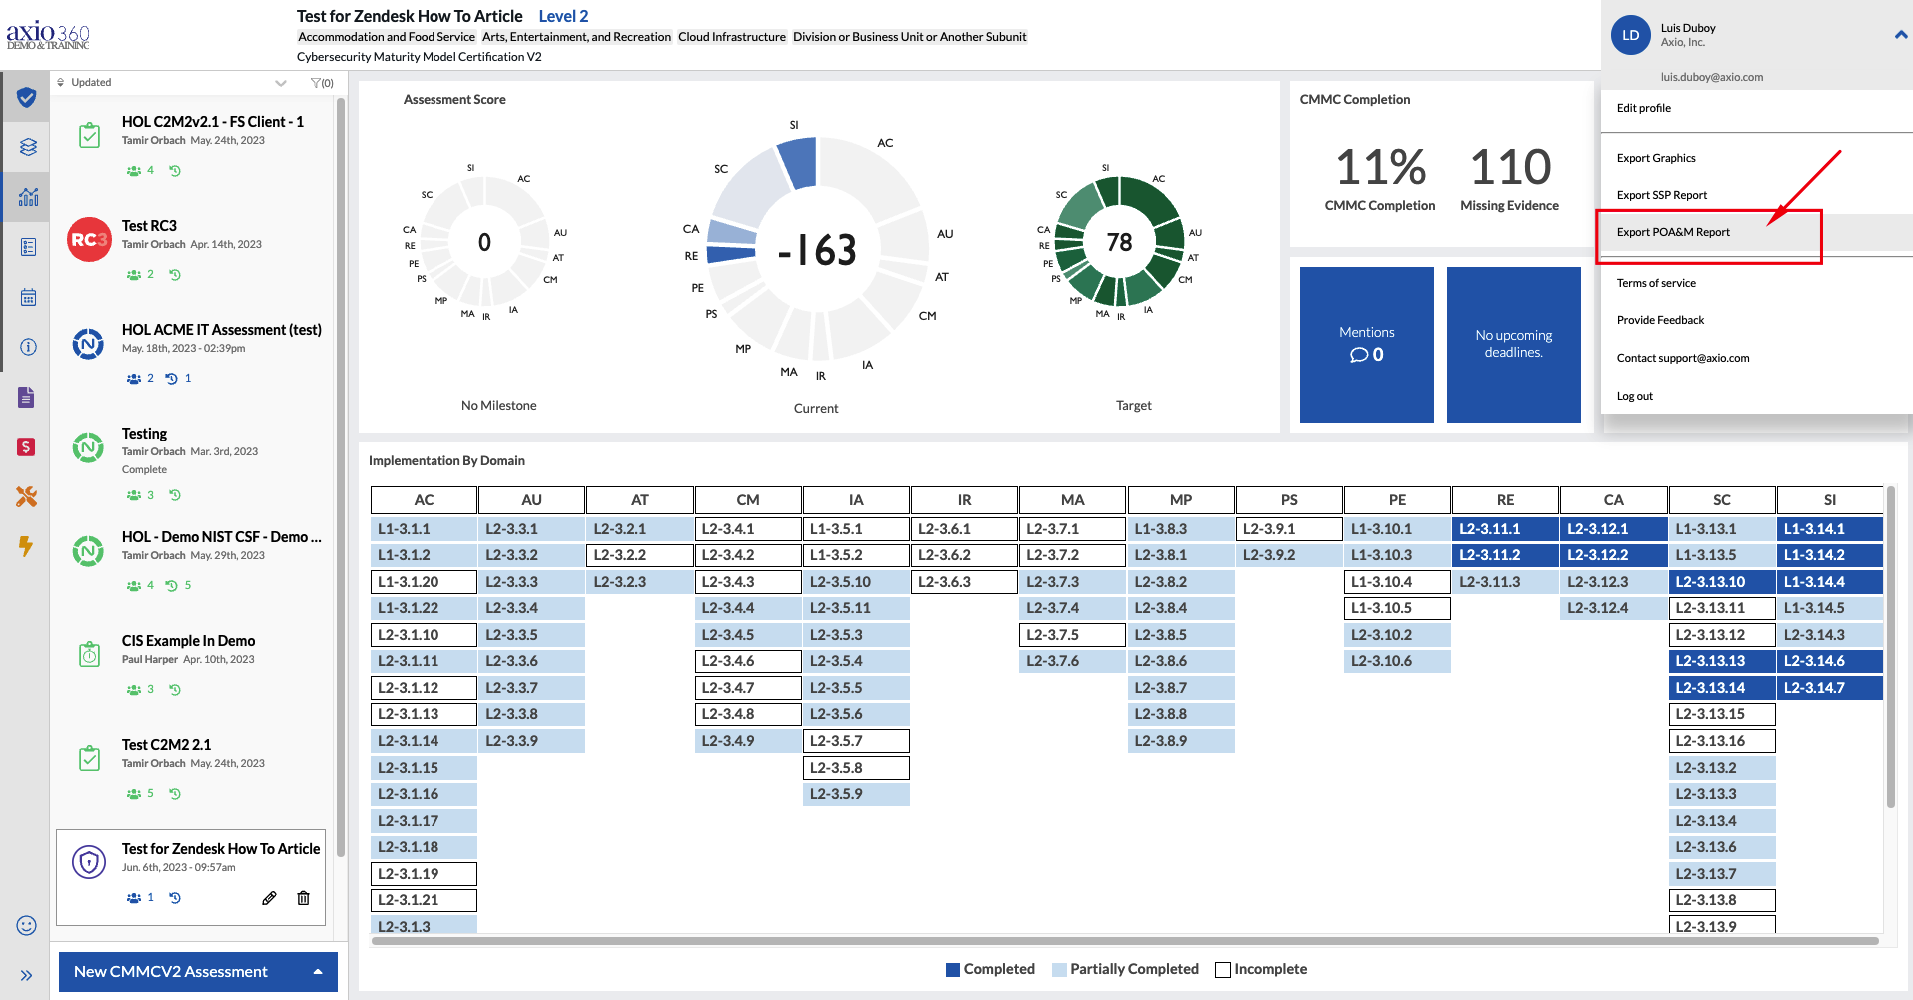Open the purple document sidebar icon

pos(27,397)
